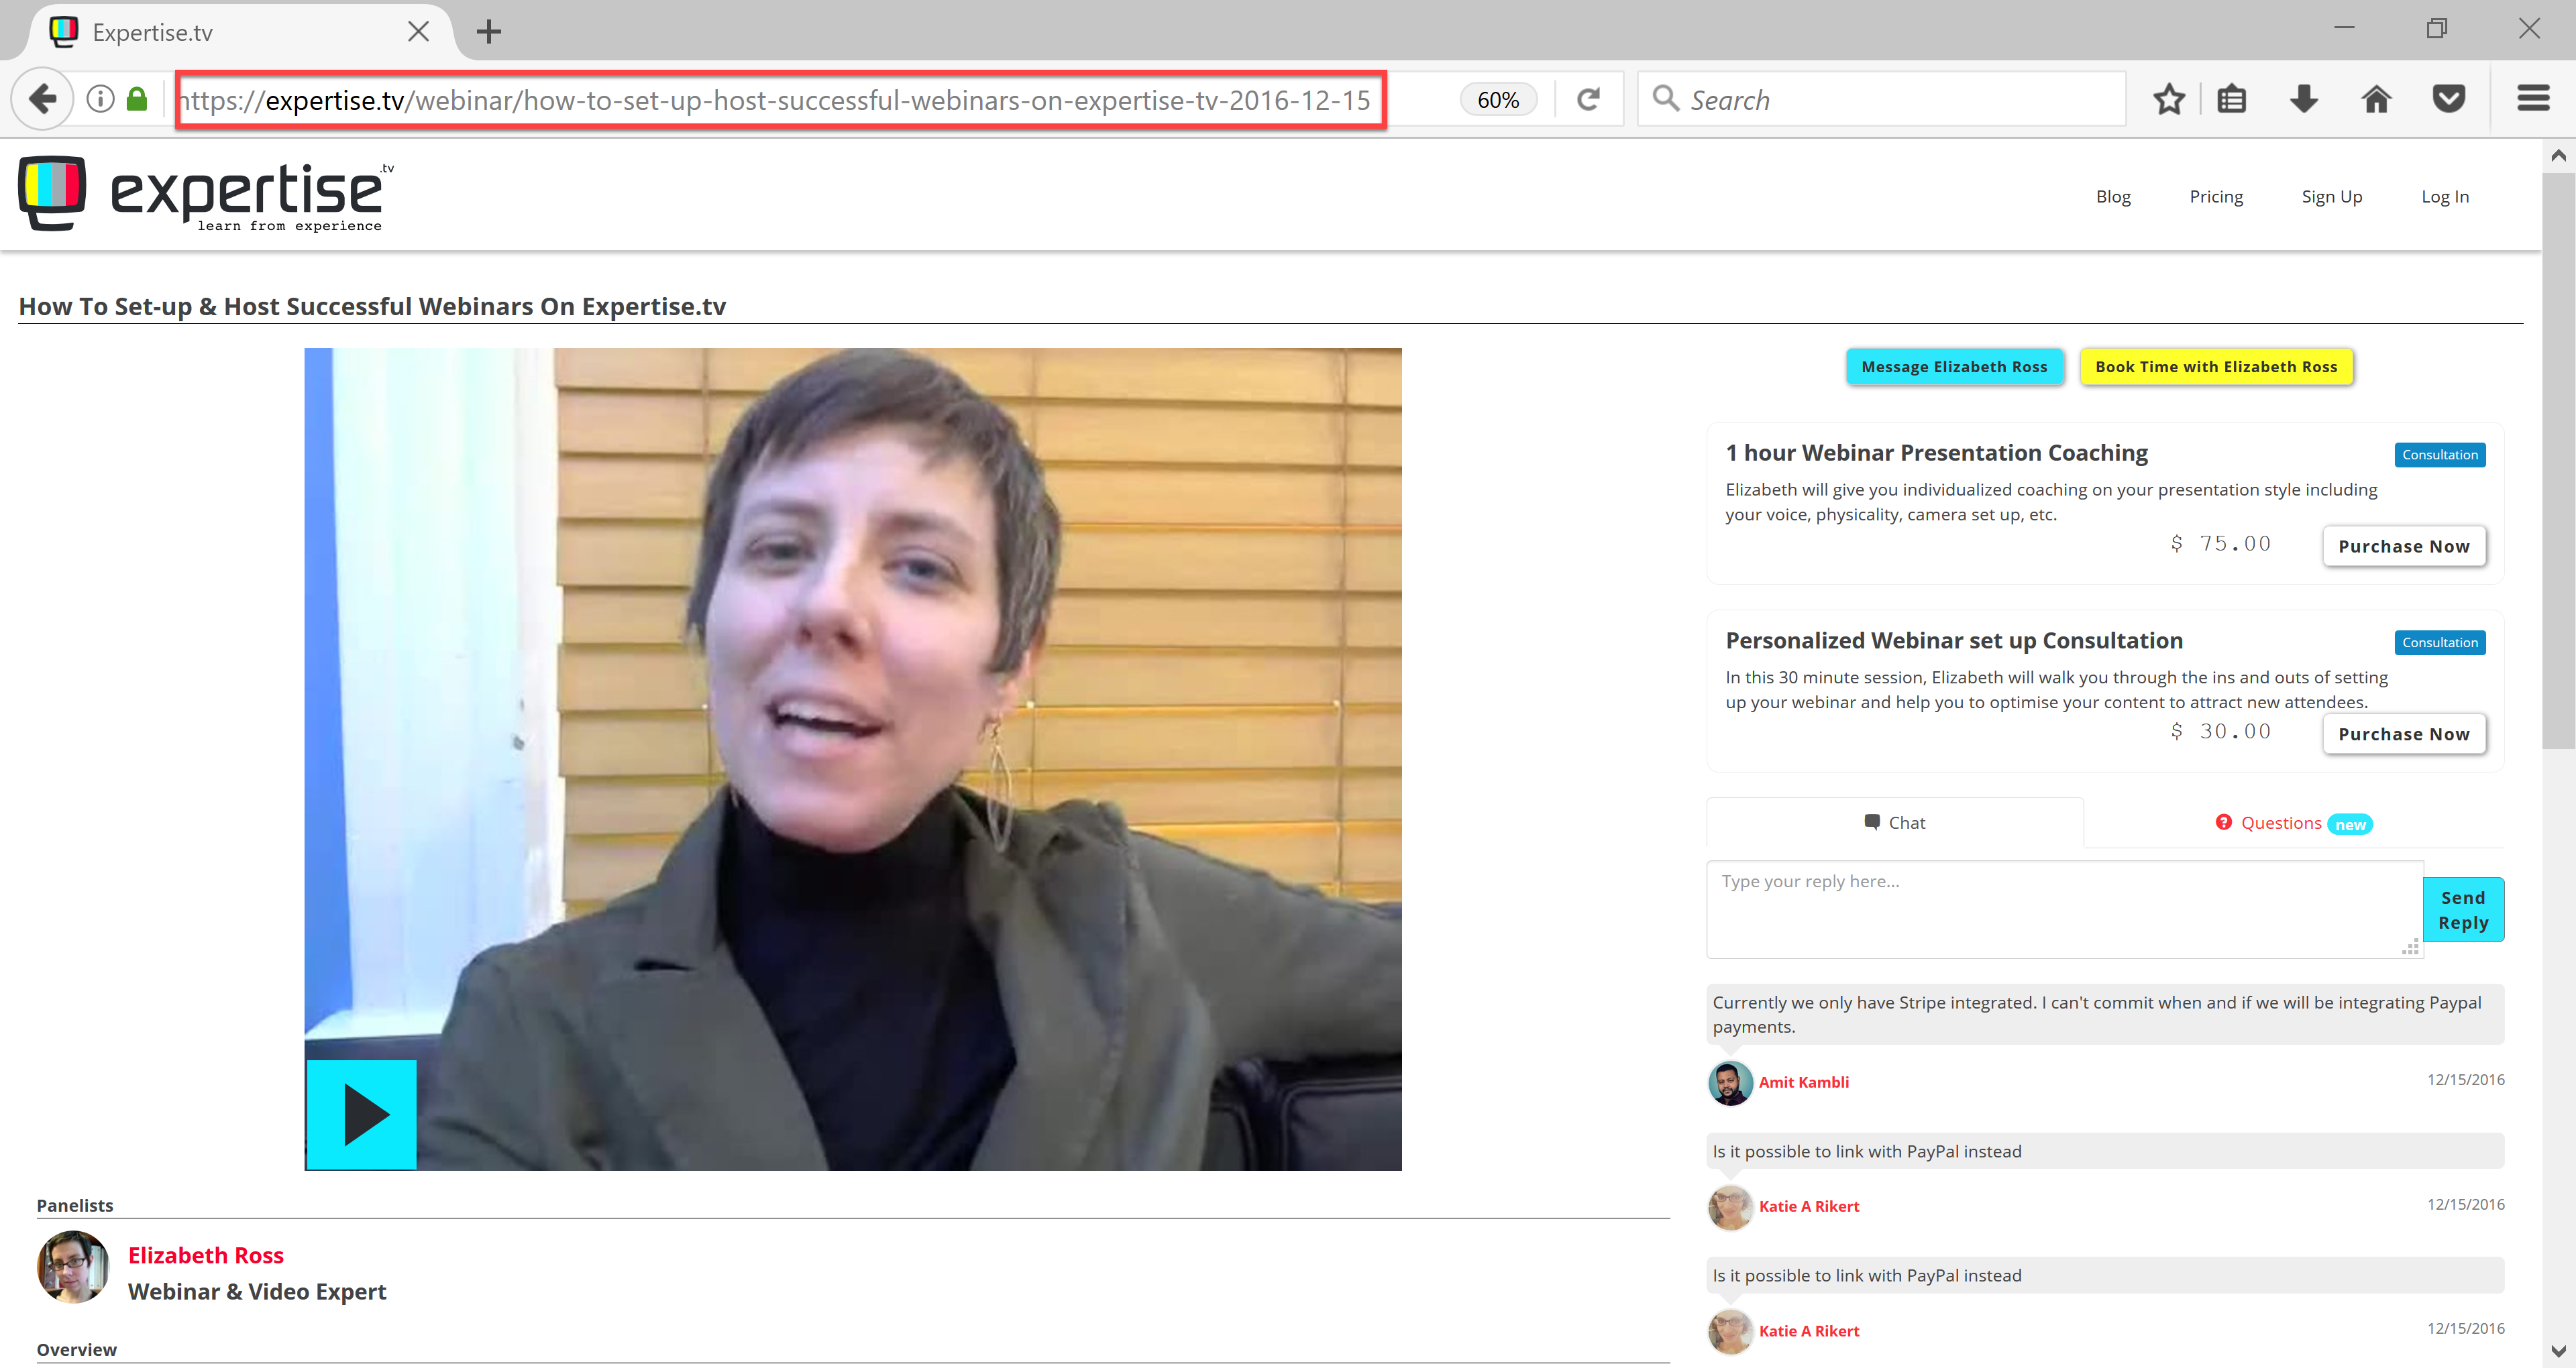Click the Pocket save icon
Image resolution: width=2576 pixels, height=1368 pixels.
pyautogui.click(x=2448, y=99)
